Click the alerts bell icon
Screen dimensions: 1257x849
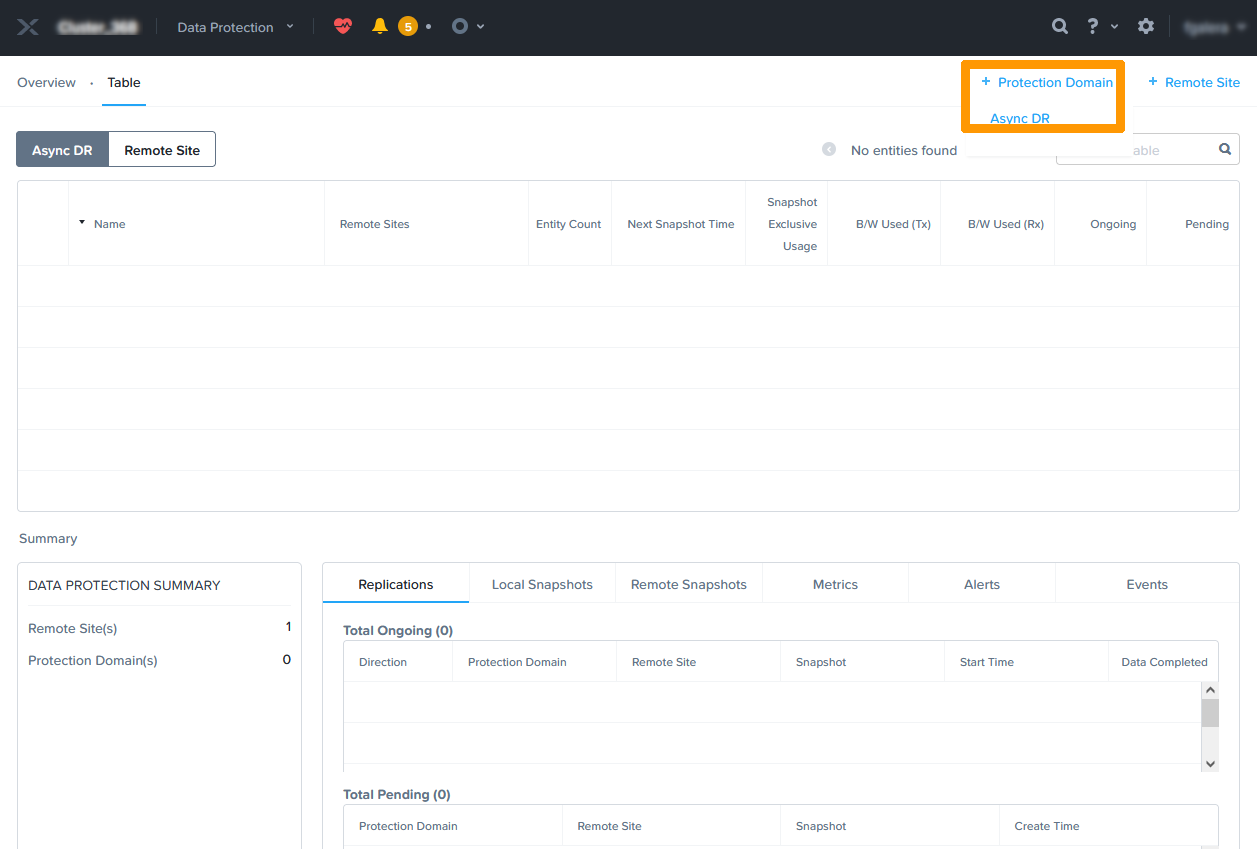380,27
